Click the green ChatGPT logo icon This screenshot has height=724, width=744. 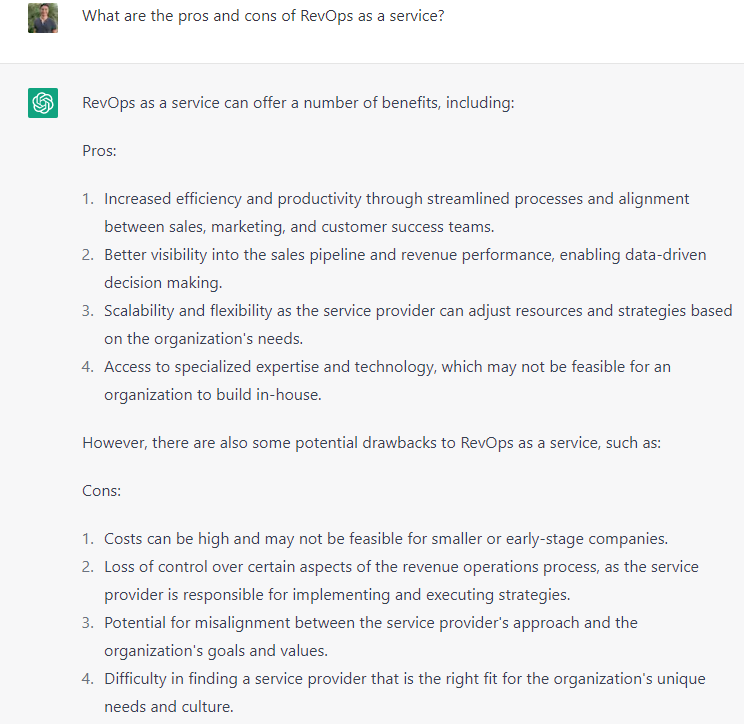[x=43, y=103]
